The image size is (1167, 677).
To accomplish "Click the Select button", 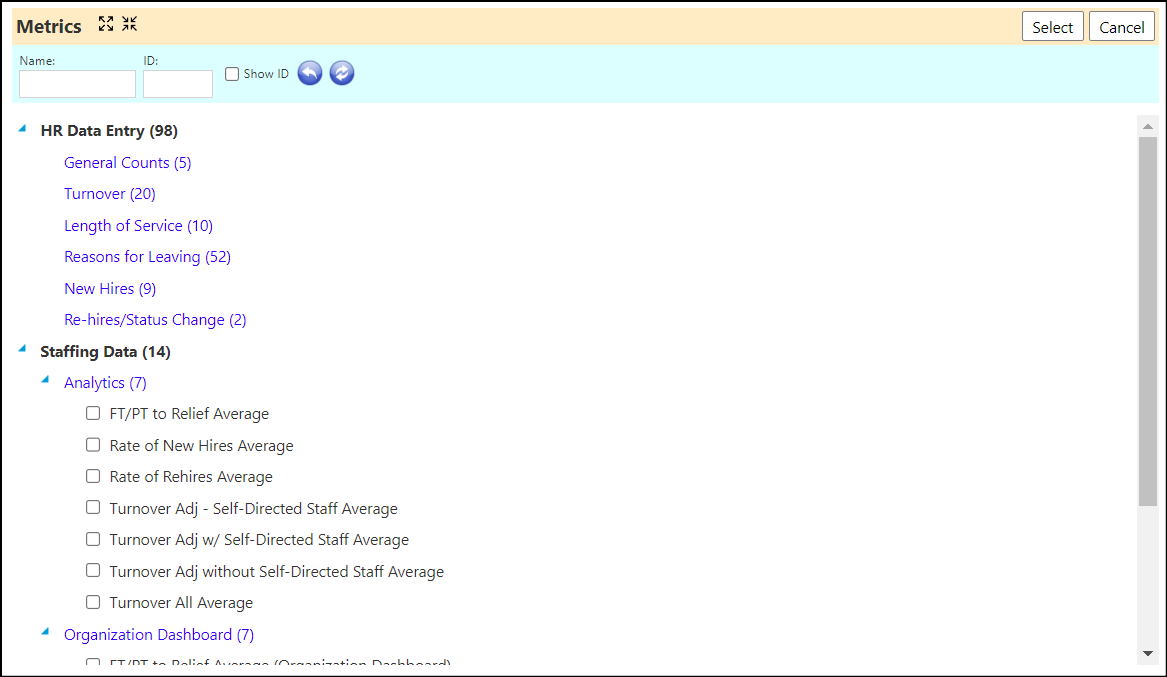I will (1052, 27).
